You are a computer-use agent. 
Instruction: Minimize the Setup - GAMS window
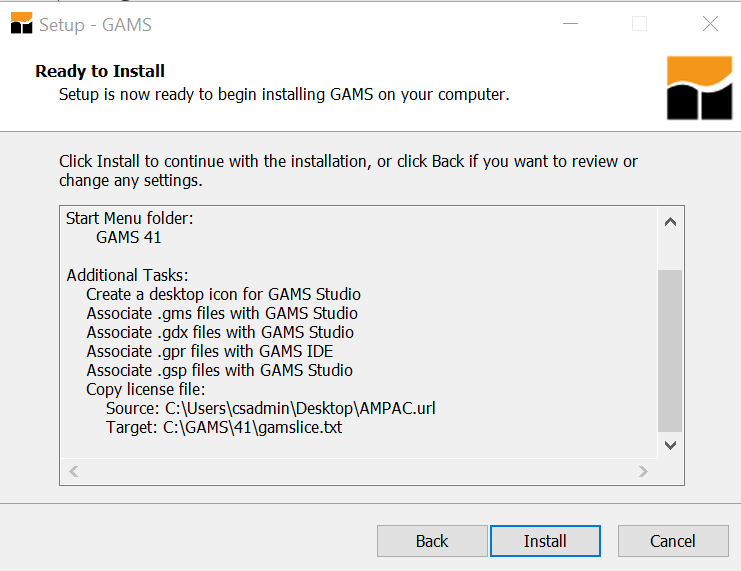coord(570,24)
